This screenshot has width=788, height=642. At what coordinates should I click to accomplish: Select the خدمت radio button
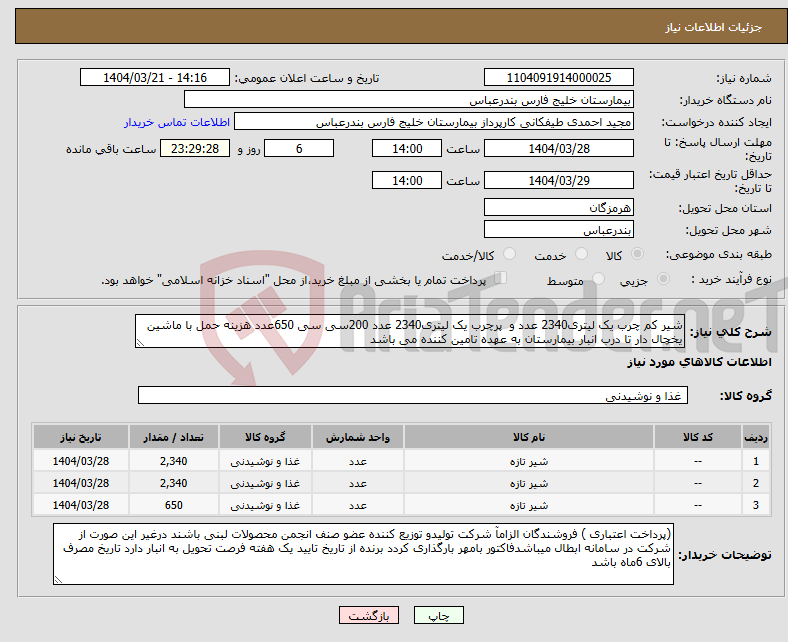pos(581,254)
